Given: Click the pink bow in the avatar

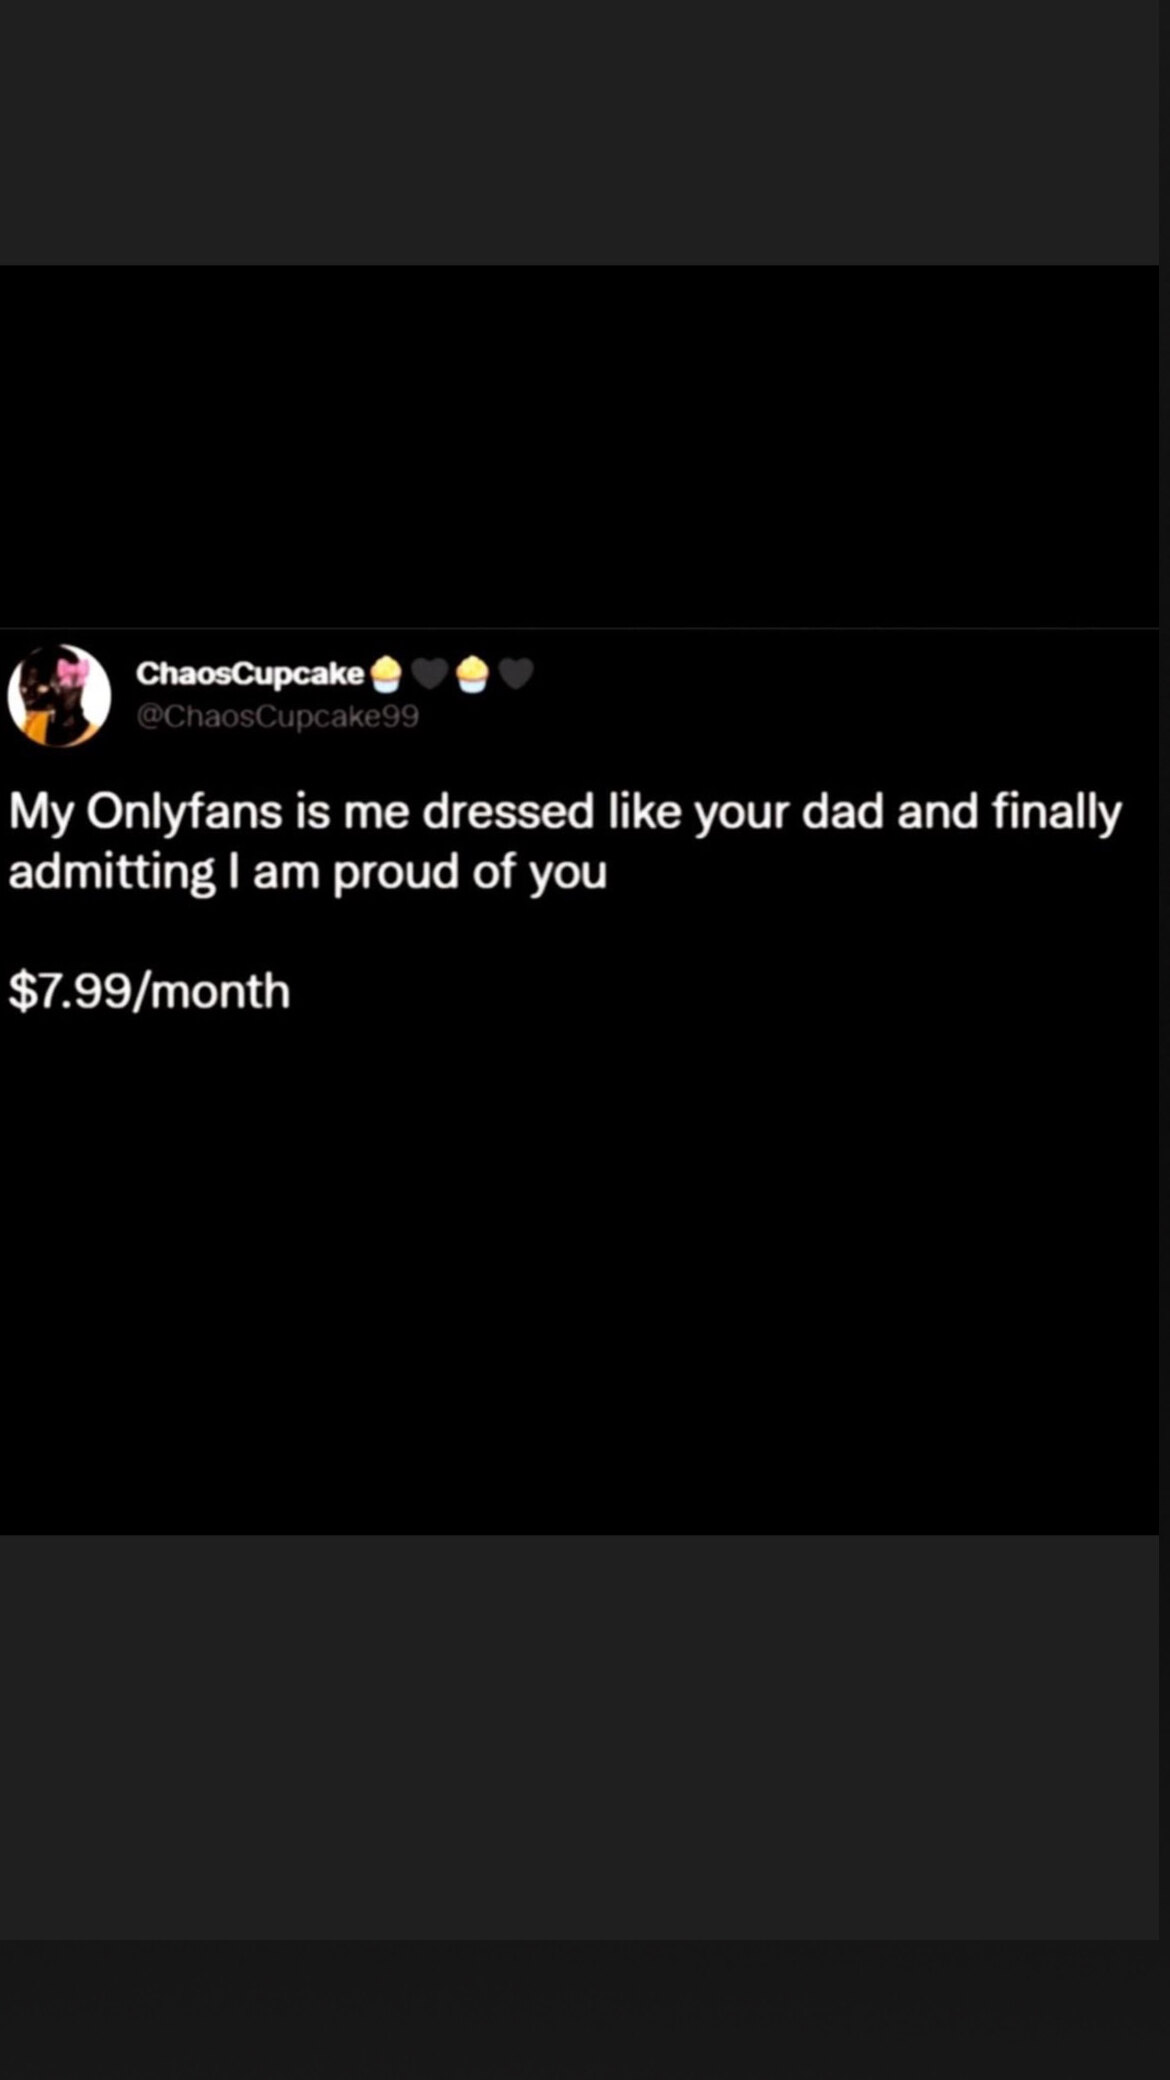Looking at the screenshot, I should pos(72,671).
